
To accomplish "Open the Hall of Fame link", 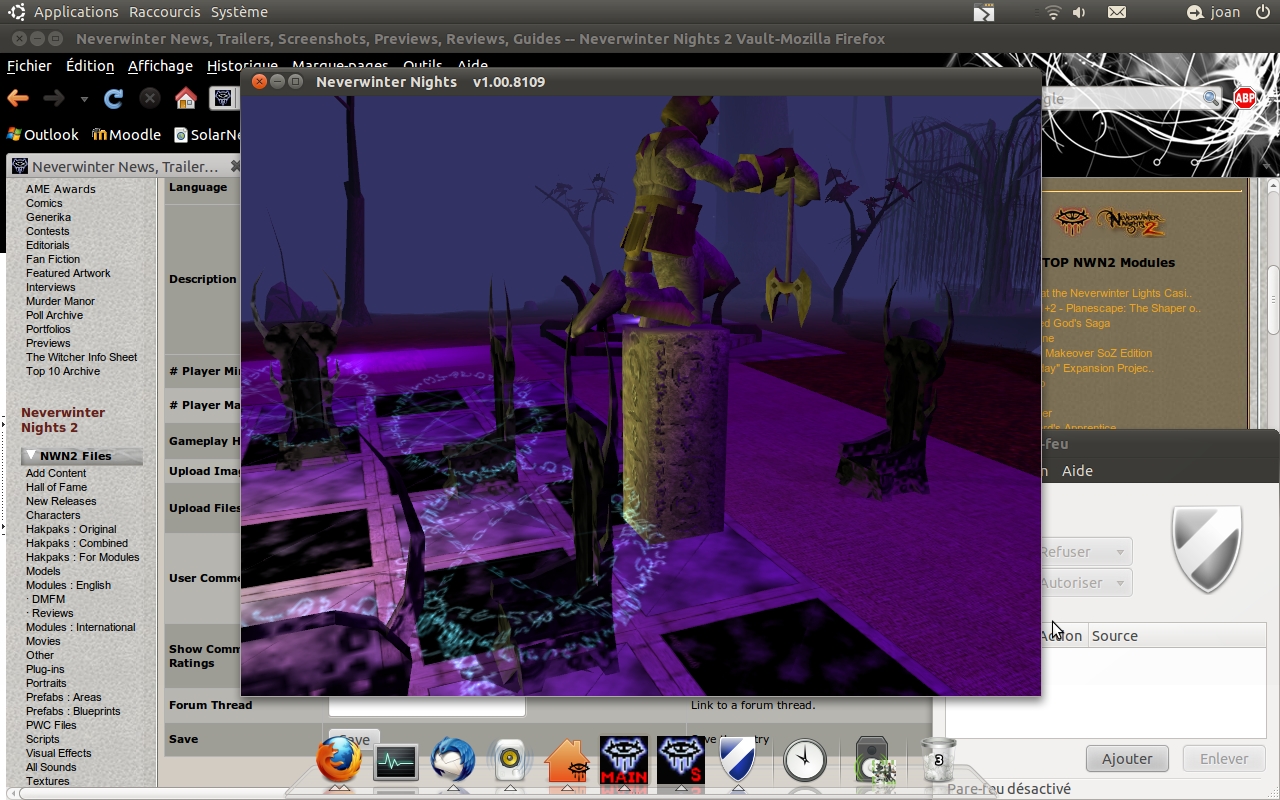I will pyautogui.click(x=56, y=487).
